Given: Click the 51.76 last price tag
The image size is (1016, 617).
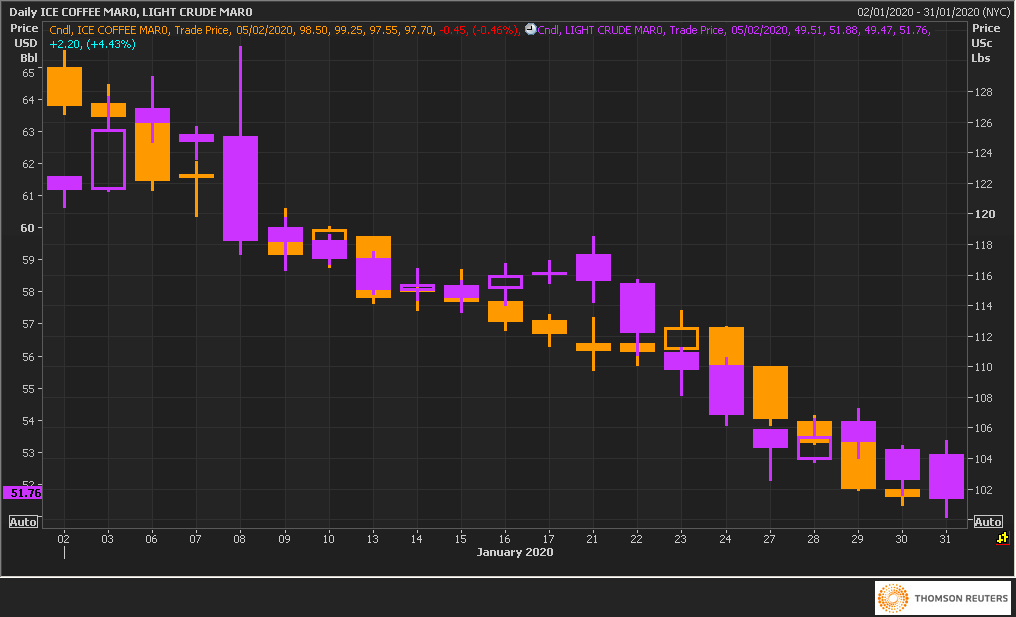Looking at the screenshot, I should (23, 493).
